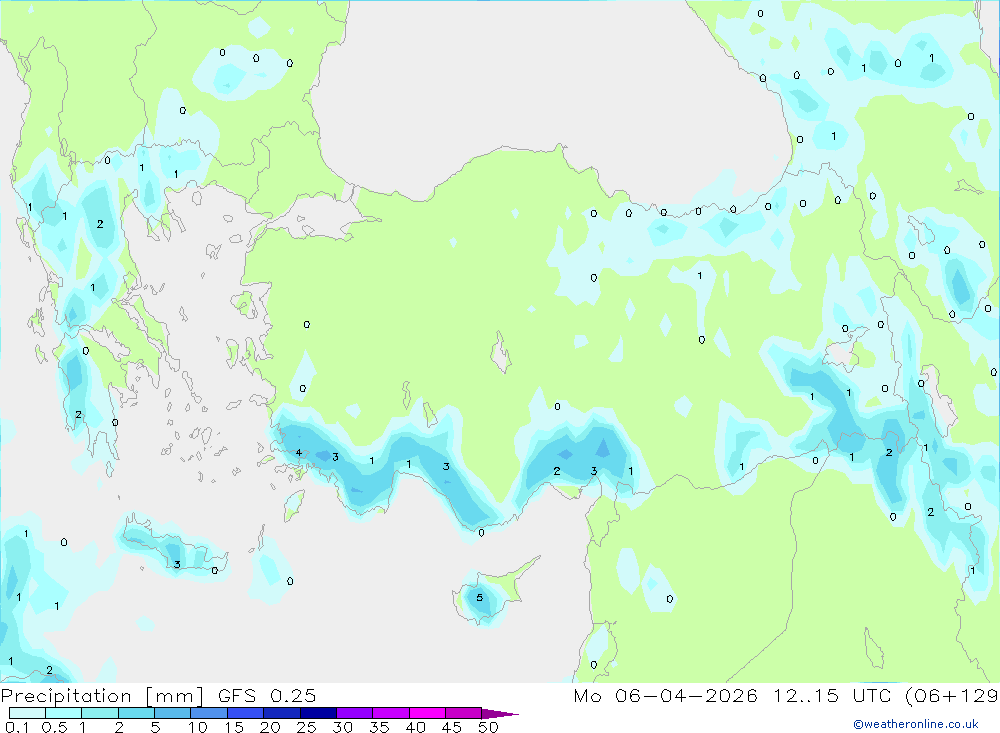Open the weatheronline.co.uk copyright link

click(x=916, y=724)
